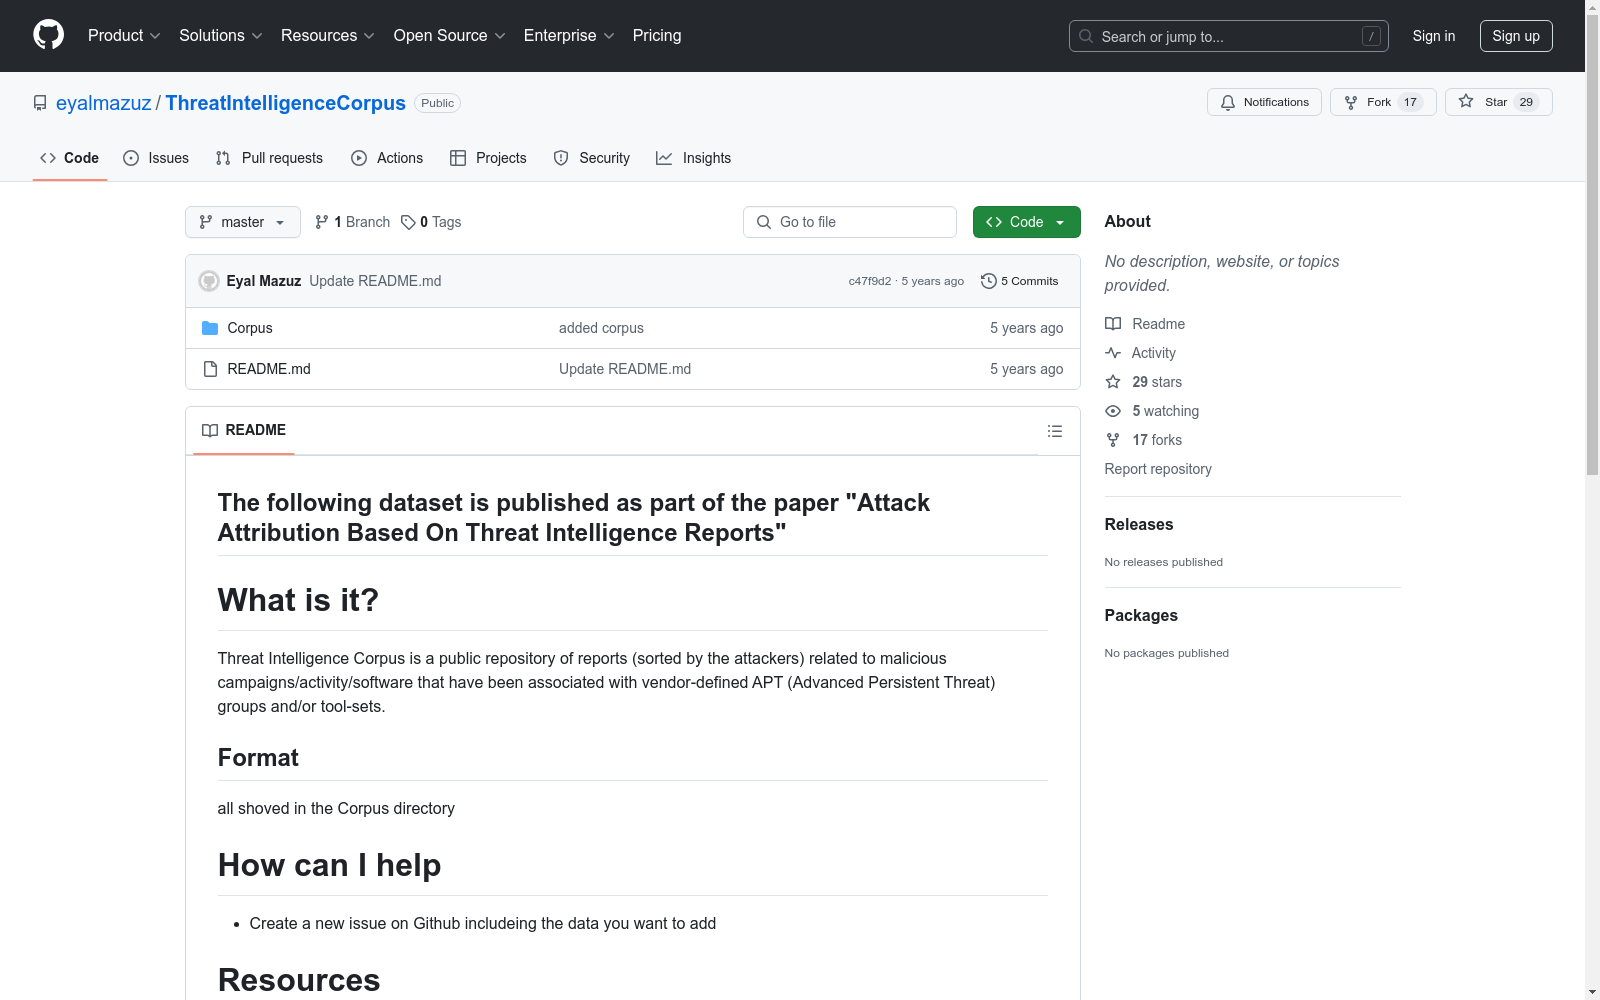This screenshot has width=1600, height=1000.
Task: Open the Corpus folder
Action: tap(250, 328)
